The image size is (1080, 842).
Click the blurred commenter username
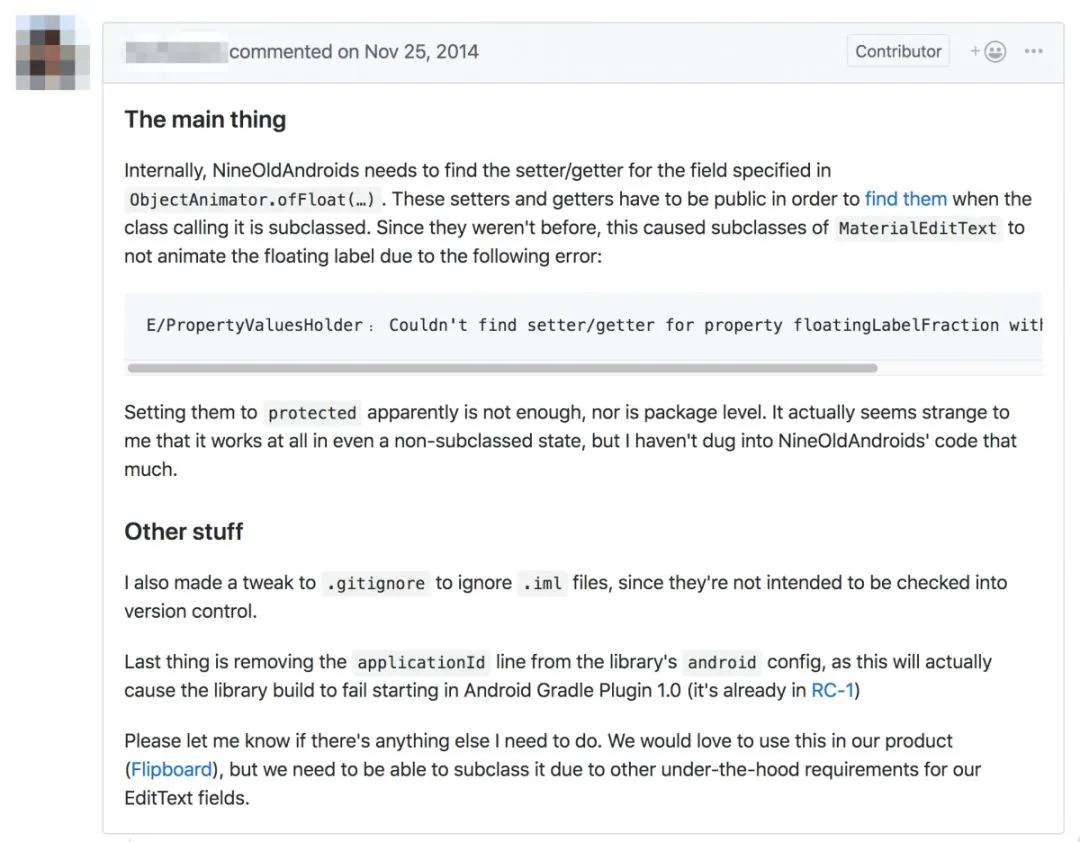[x=176, y=52]
